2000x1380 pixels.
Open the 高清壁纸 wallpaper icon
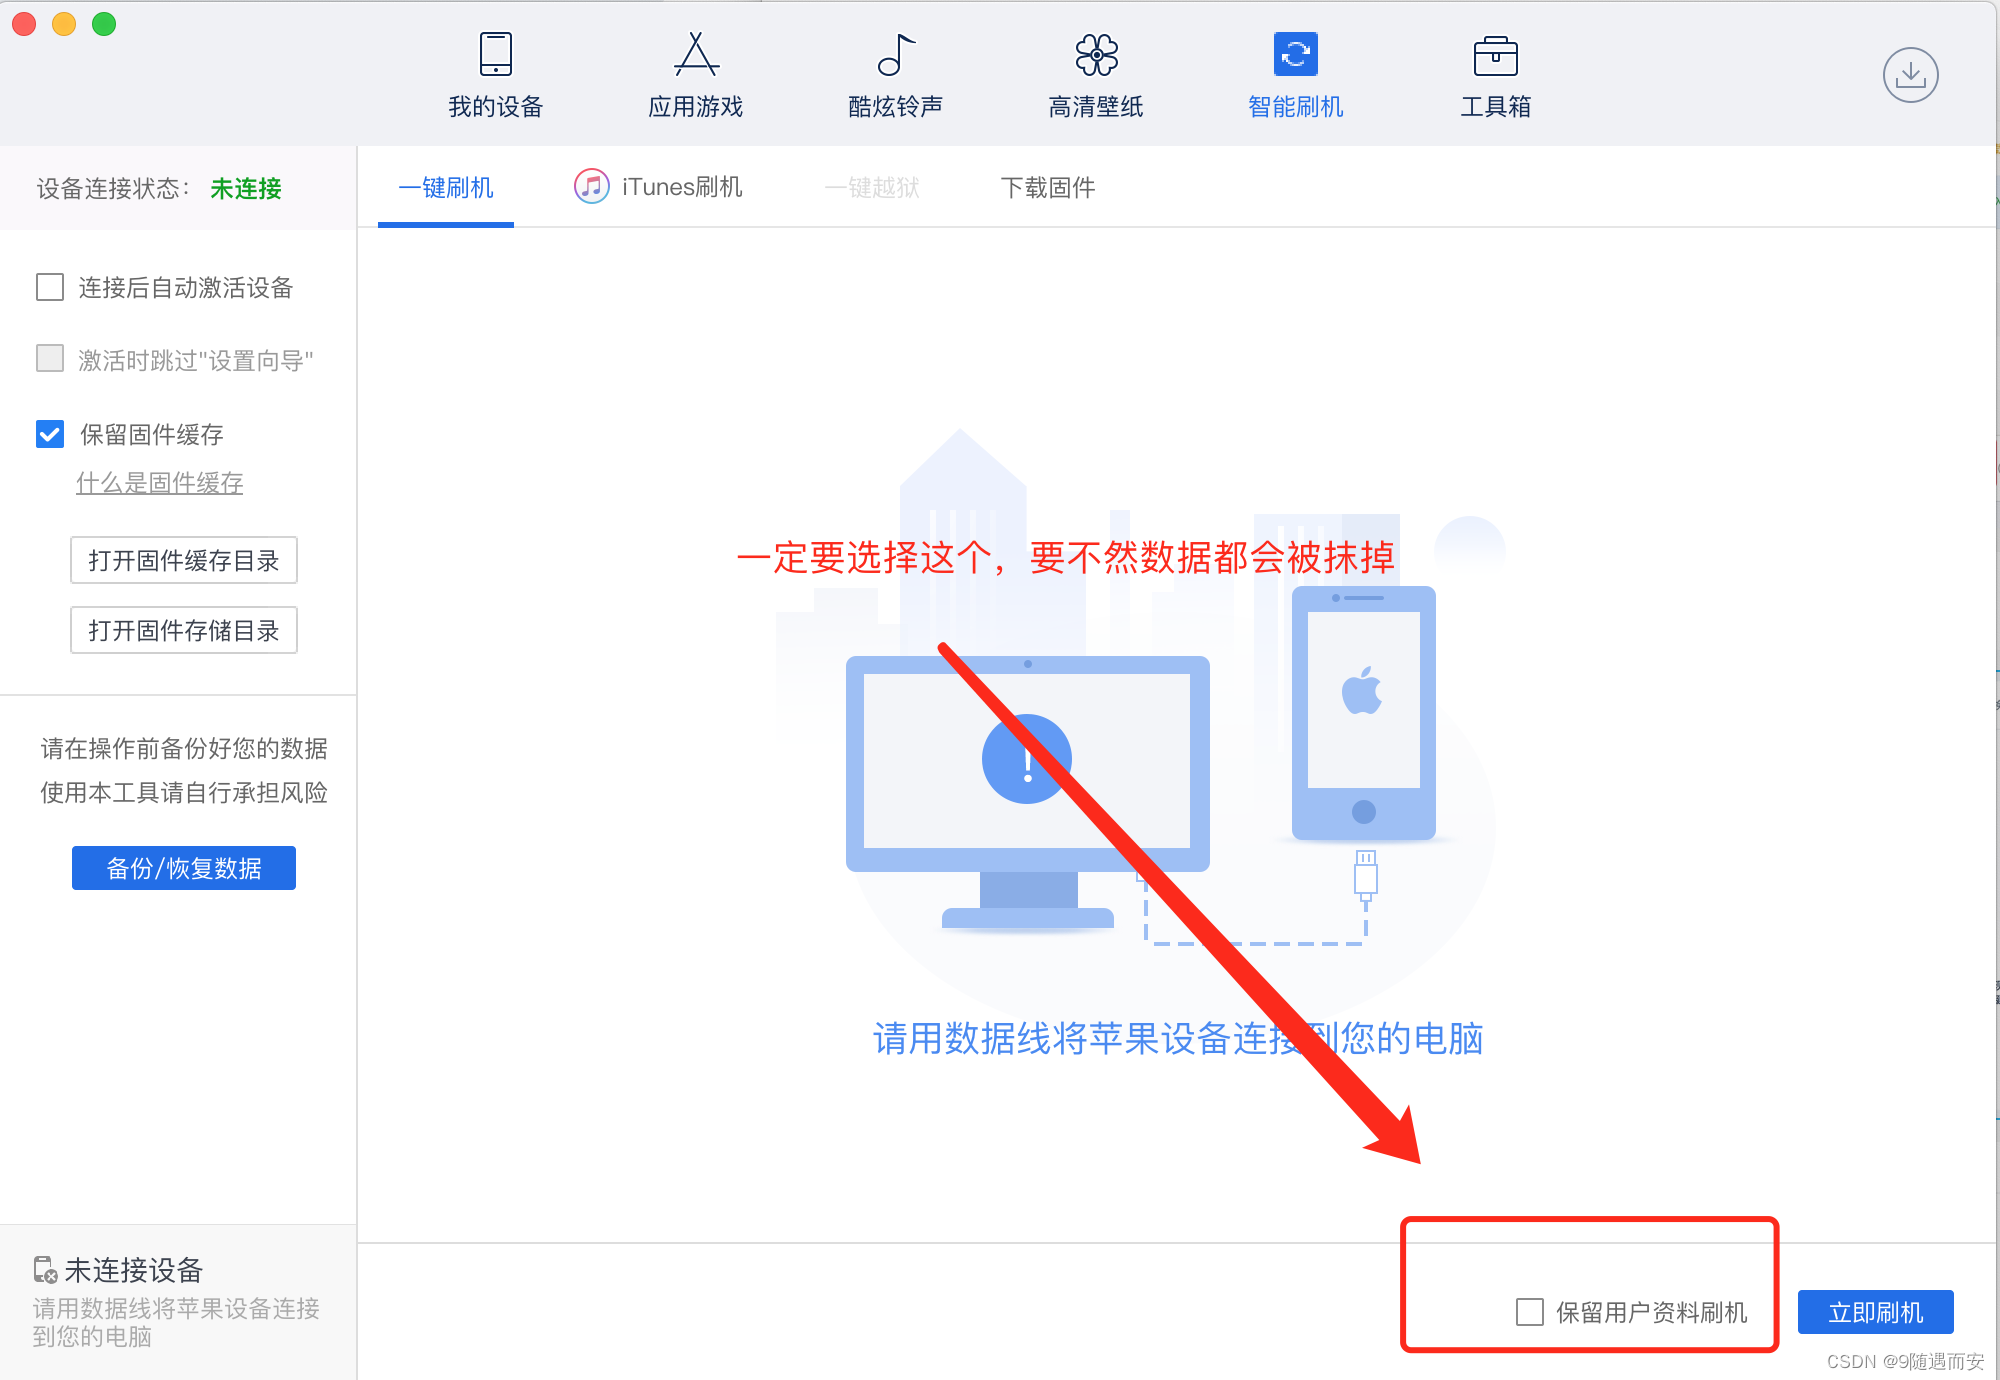[x=1096, y=55]
